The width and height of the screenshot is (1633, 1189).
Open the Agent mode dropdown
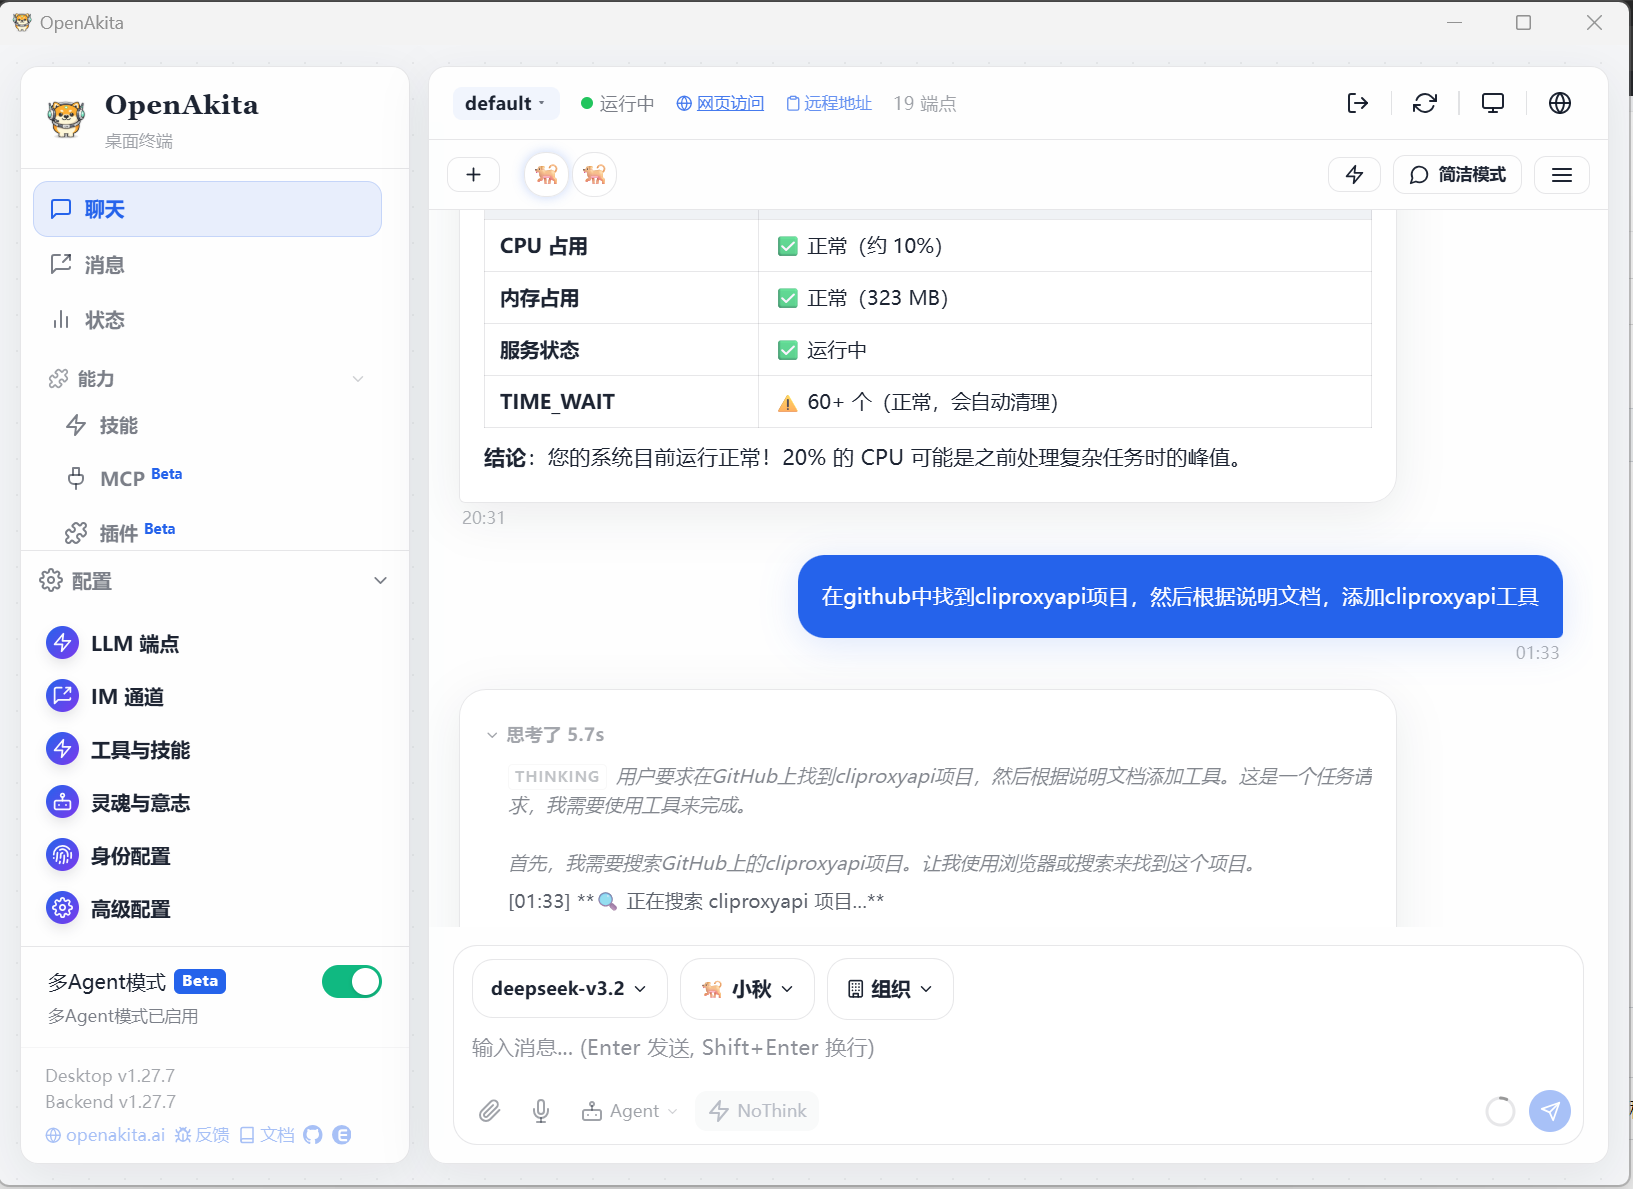[x=630, y=1111]
